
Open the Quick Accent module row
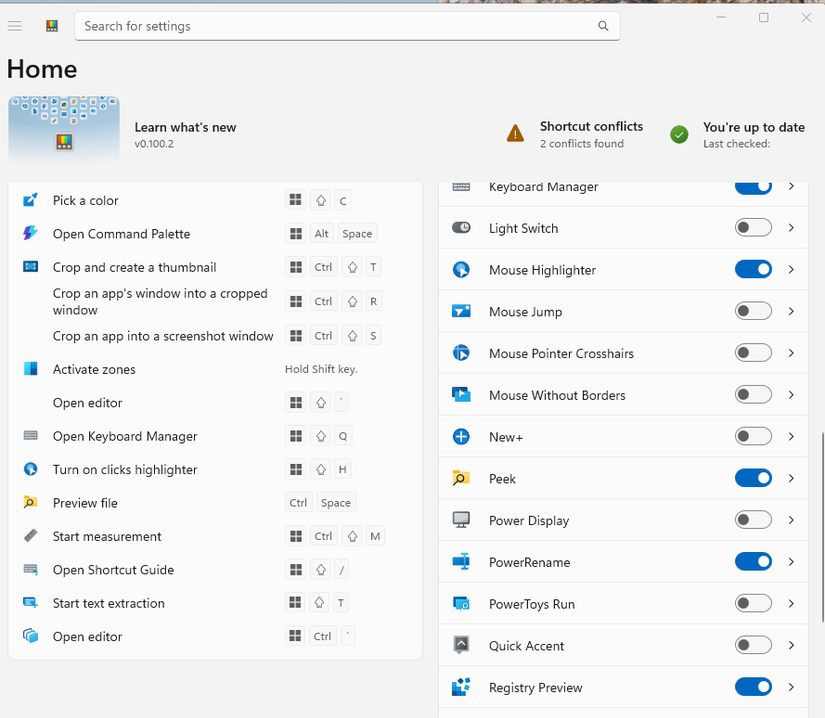click(623, 645)
